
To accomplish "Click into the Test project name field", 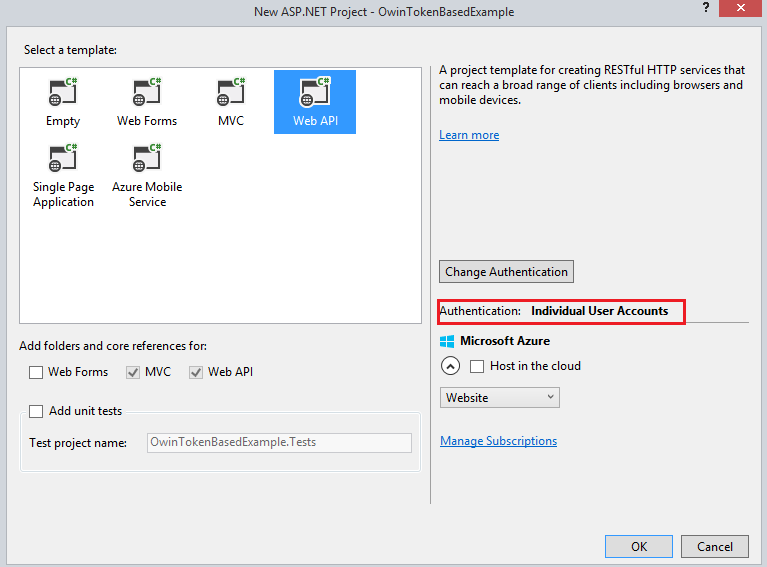I will pyautogui.click(x=278, y=442).
